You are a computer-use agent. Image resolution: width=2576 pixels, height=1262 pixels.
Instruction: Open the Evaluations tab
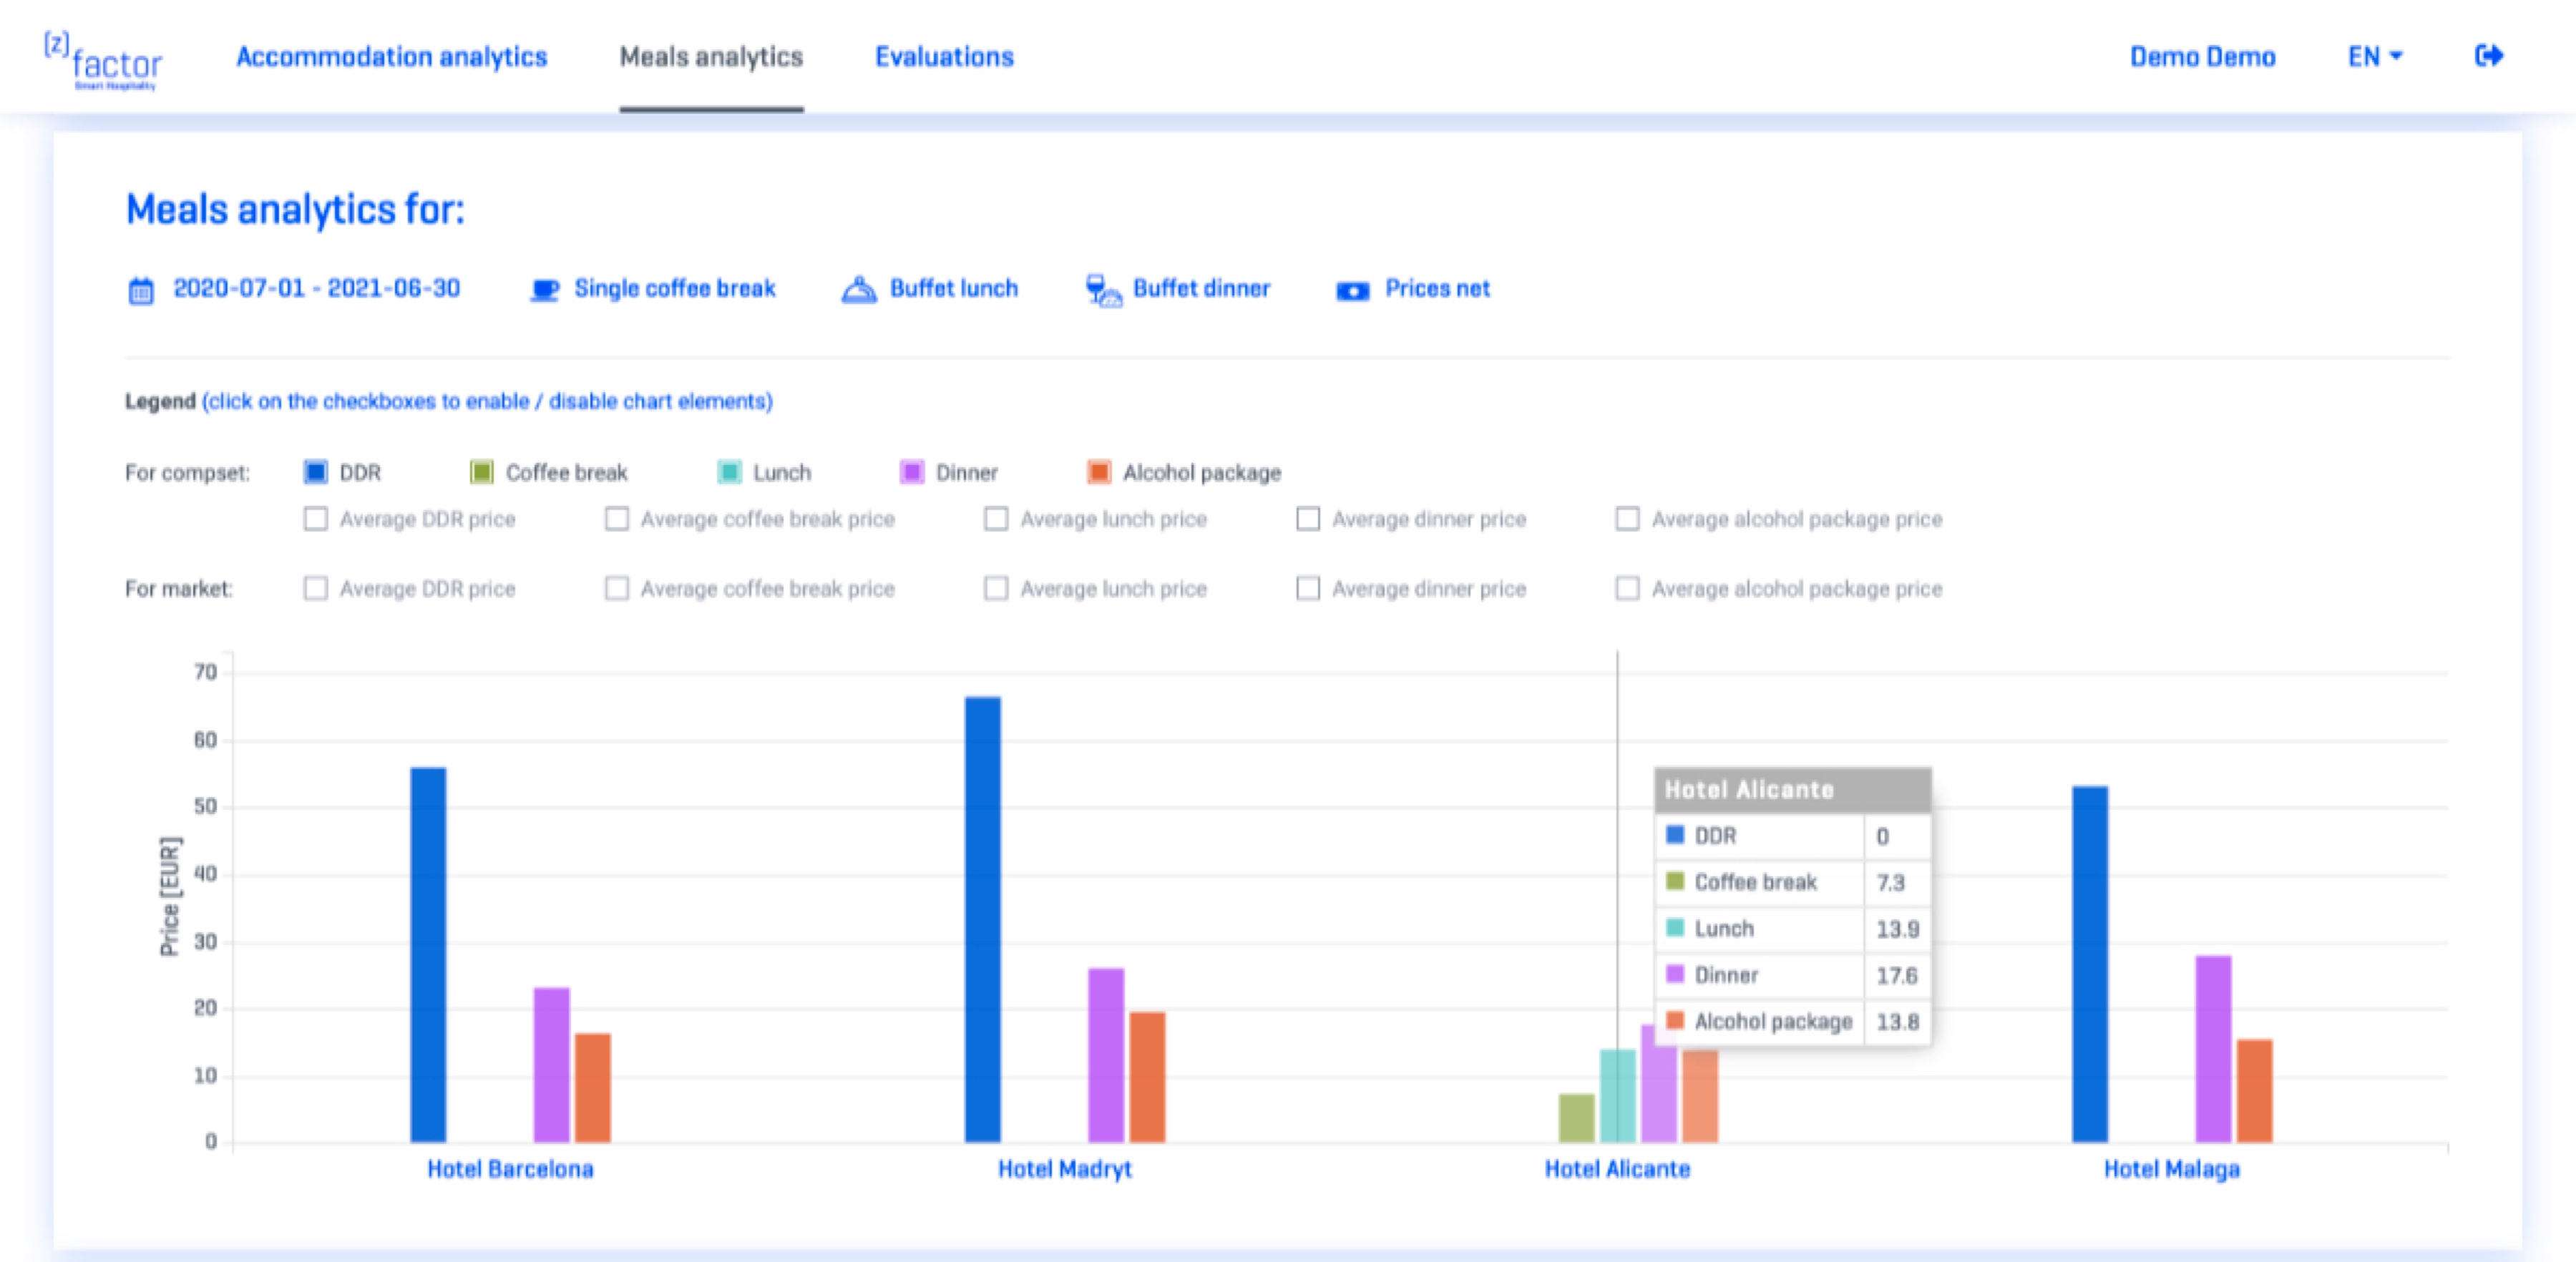point(944,57)
